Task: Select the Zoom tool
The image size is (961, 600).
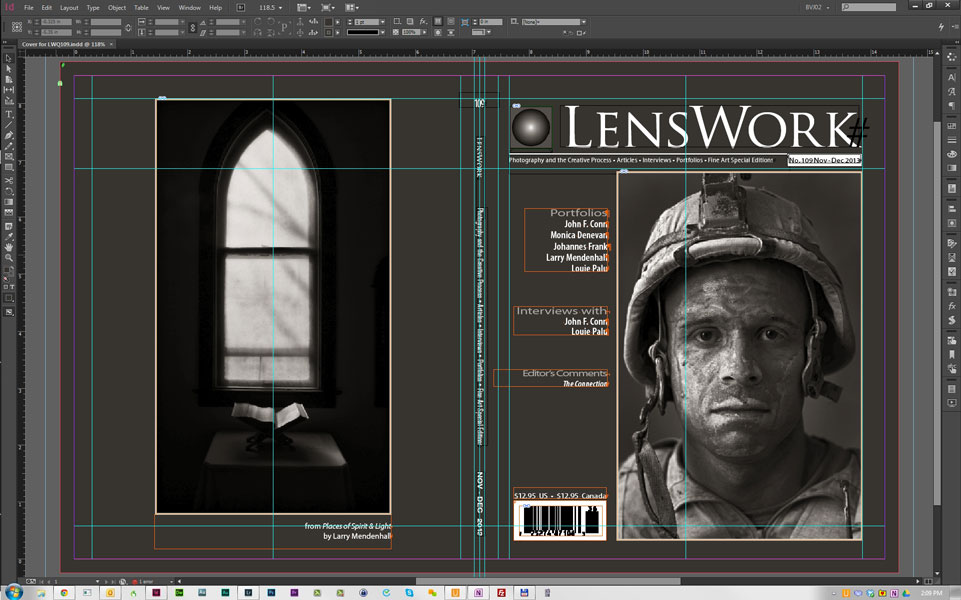Action: click(9, 258)
